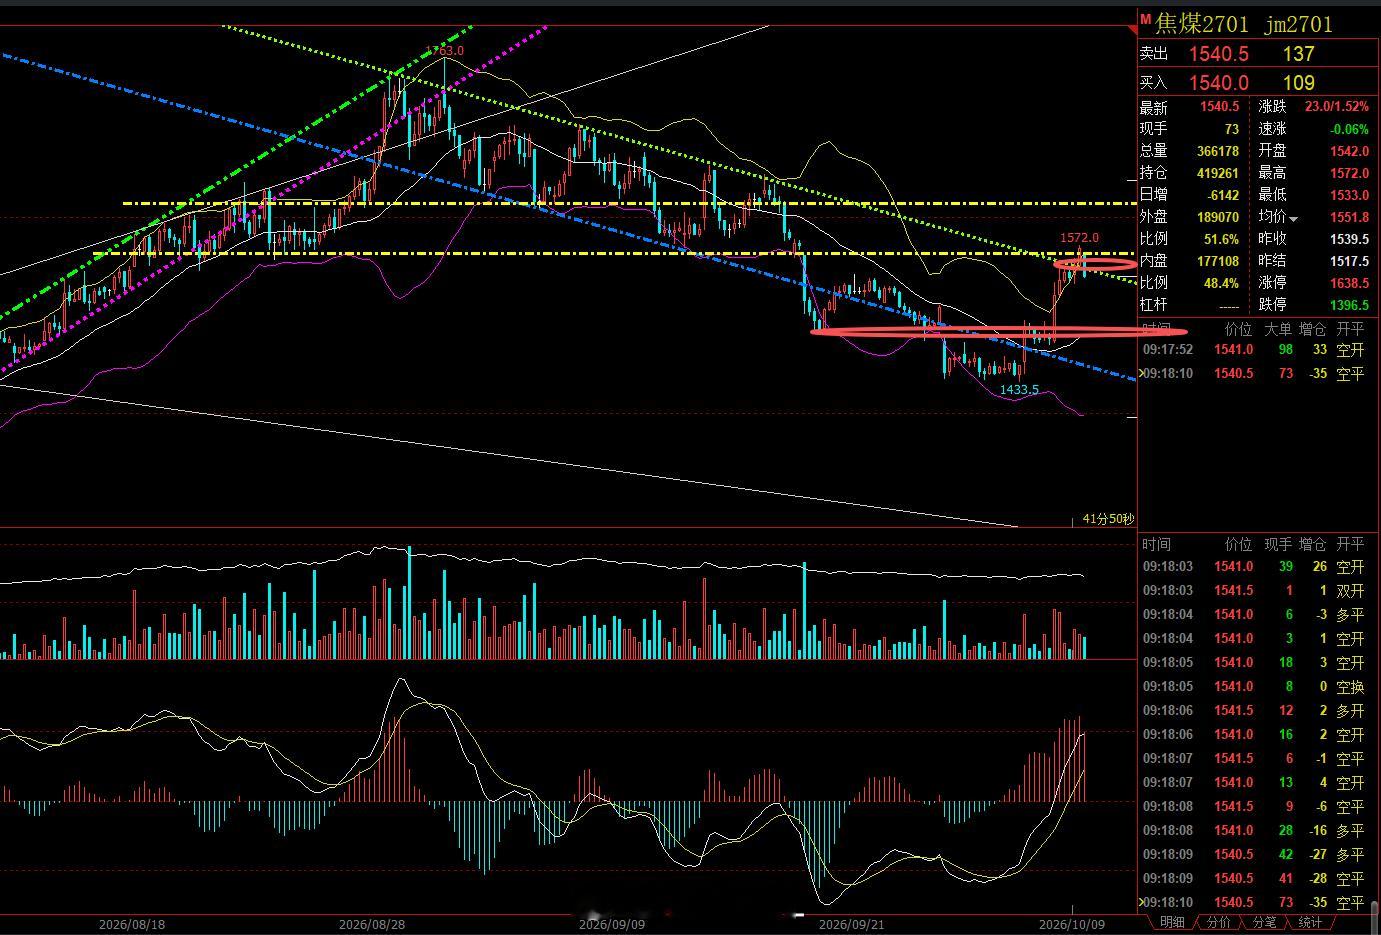Click the 卖出 price 1540.5
Screen dimensions: 1381x935
1218,54
